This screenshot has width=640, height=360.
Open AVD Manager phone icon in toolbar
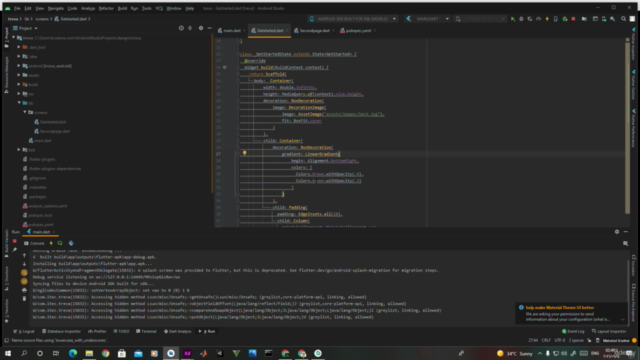[604, 19]
